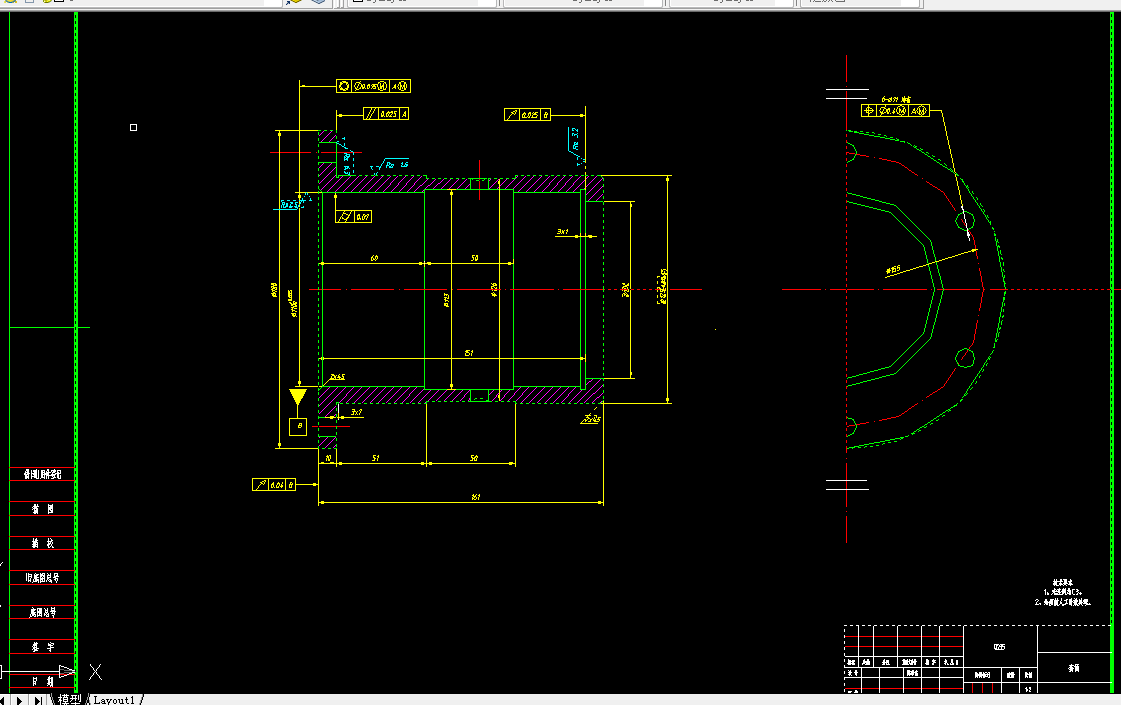This screenshot has height=705, width=1121.
Task: Click the upper green bolt-hole circle in right view
Action: coord(964,220)
